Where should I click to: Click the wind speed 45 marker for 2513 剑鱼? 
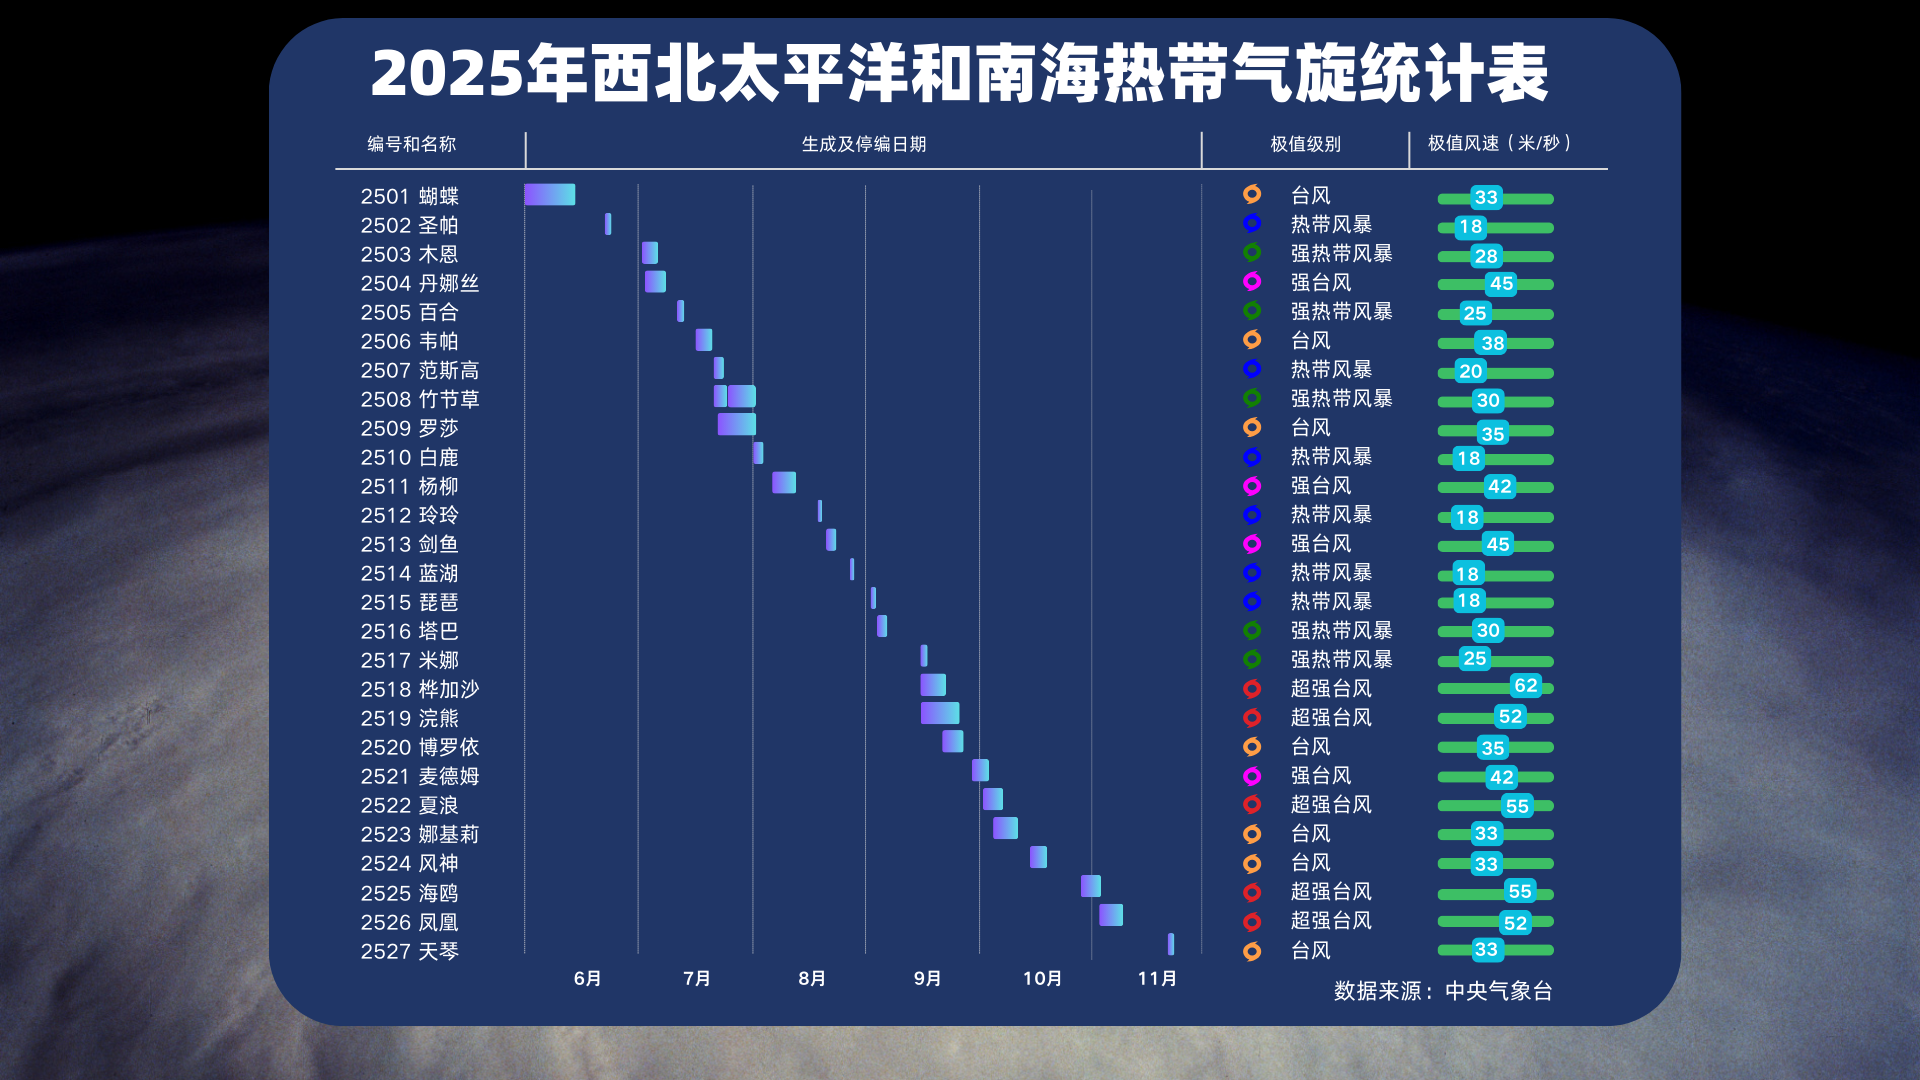(1497, 545)
